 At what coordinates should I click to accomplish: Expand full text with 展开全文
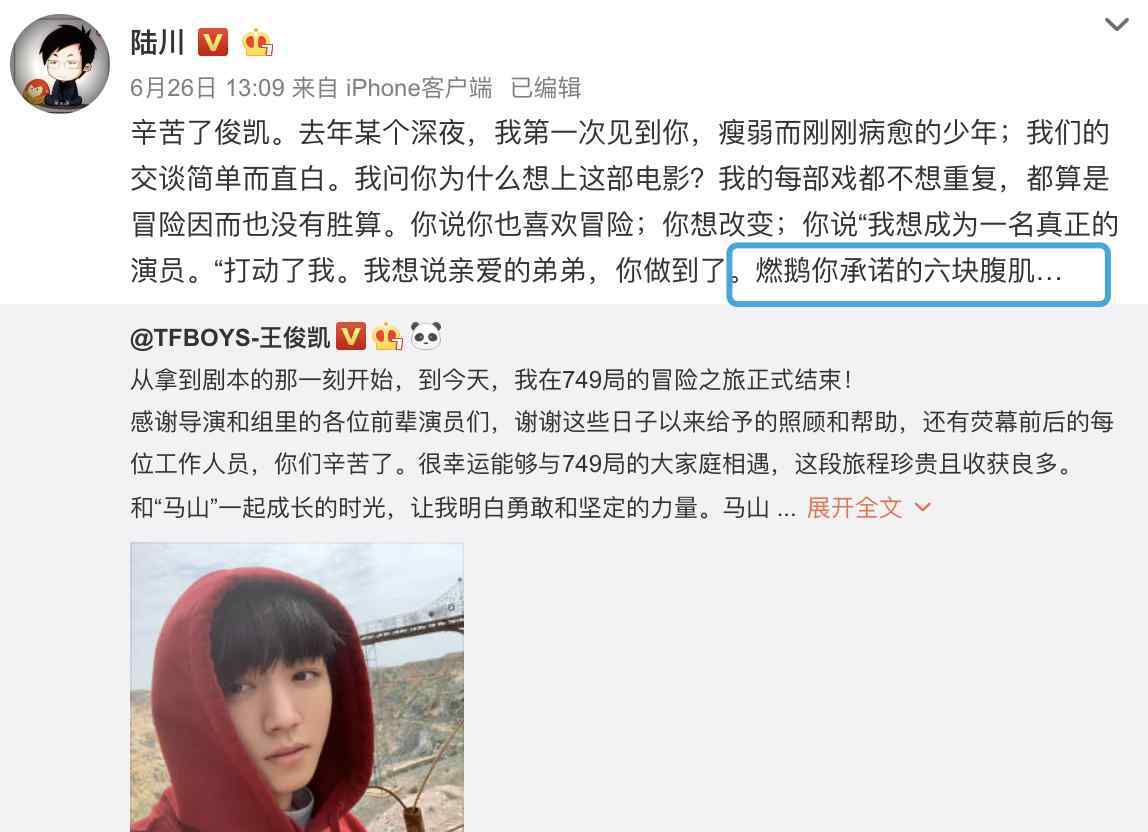click(854, 507)
